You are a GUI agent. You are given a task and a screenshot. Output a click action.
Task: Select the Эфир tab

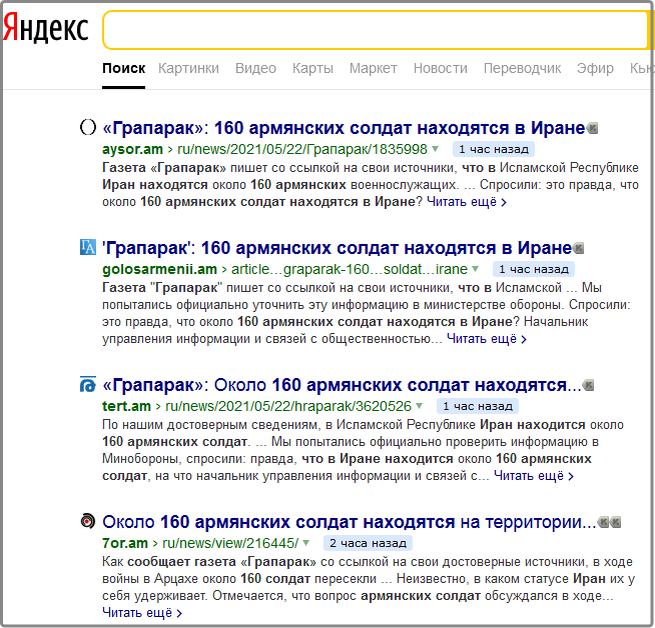click(x=595, y=68)
